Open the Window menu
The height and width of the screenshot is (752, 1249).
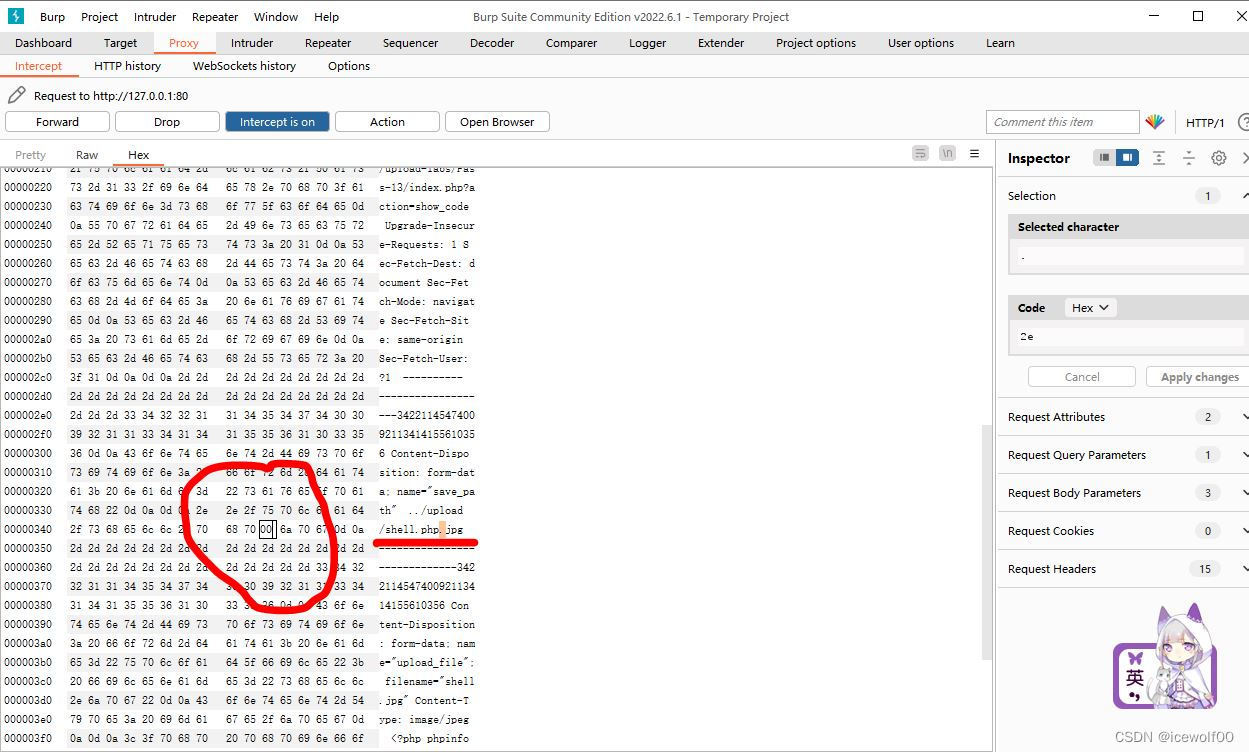[276, 17]
